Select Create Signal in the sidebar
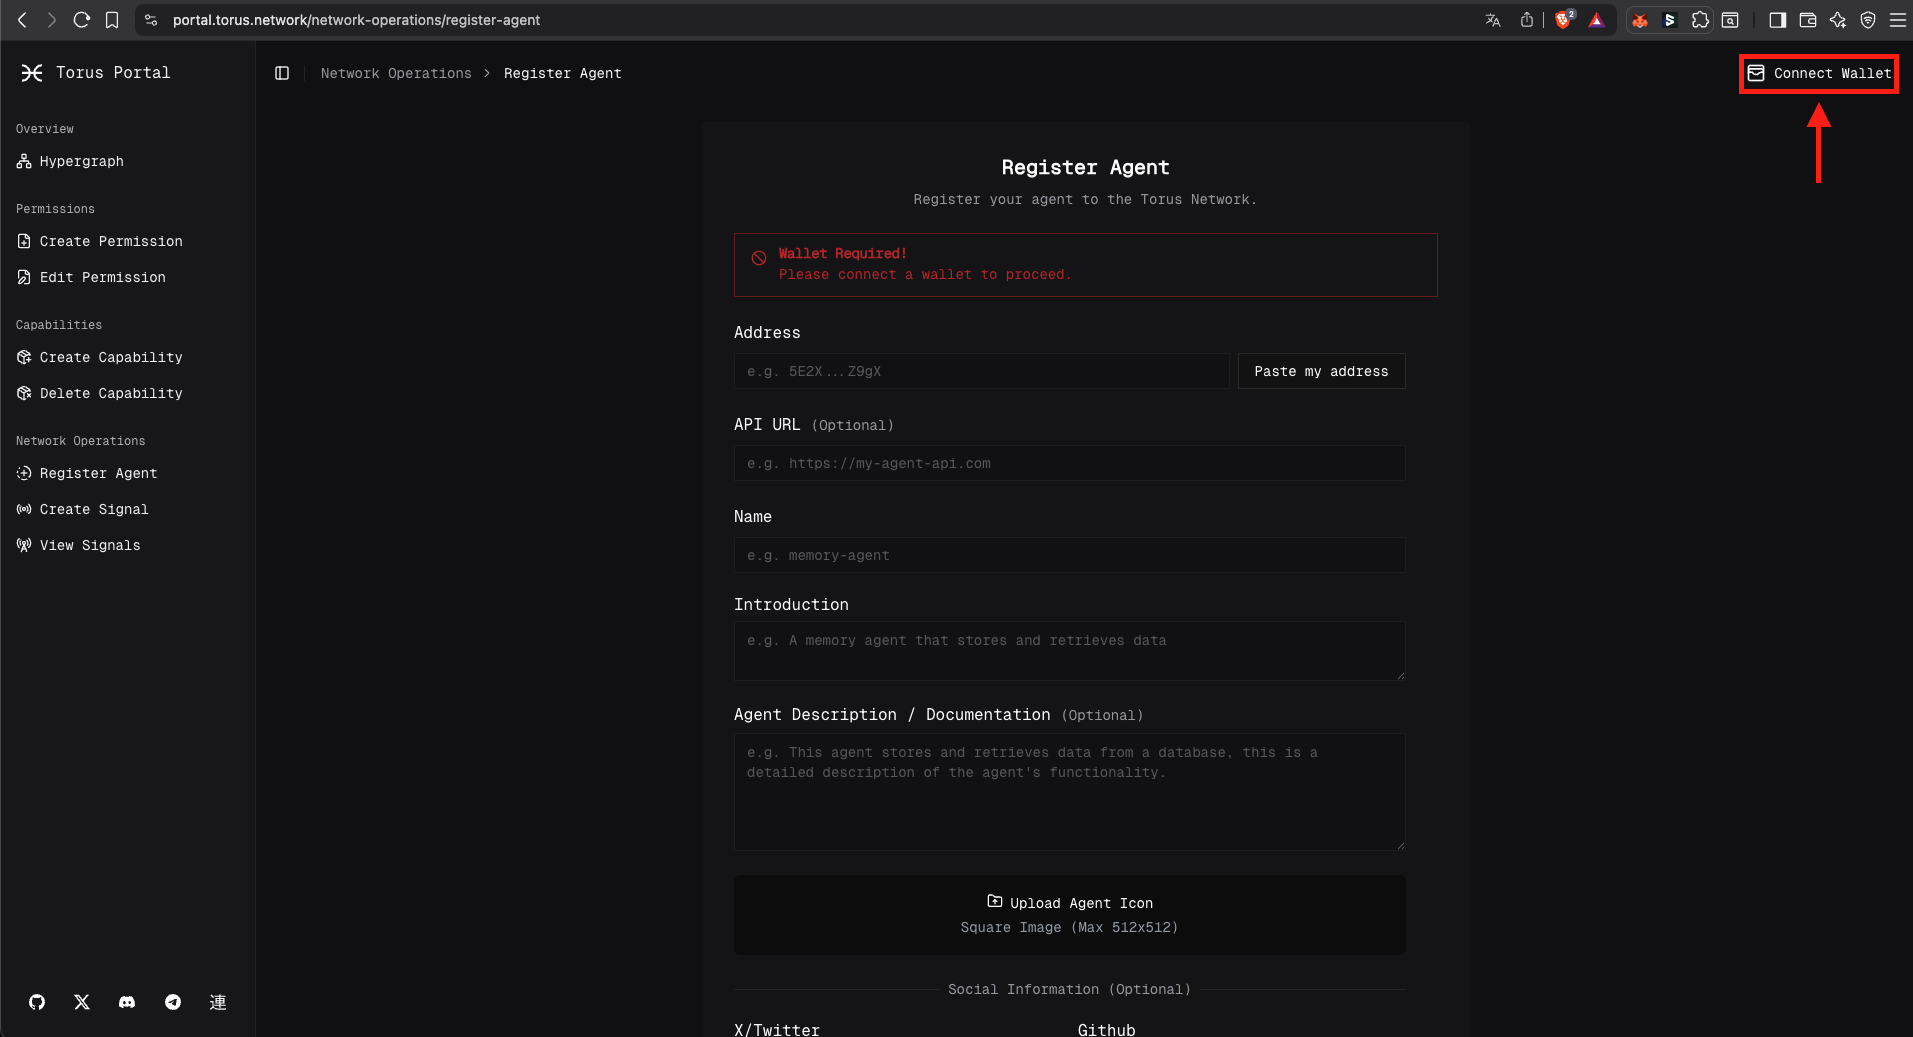1913x1037 pixels. (93, 509)
